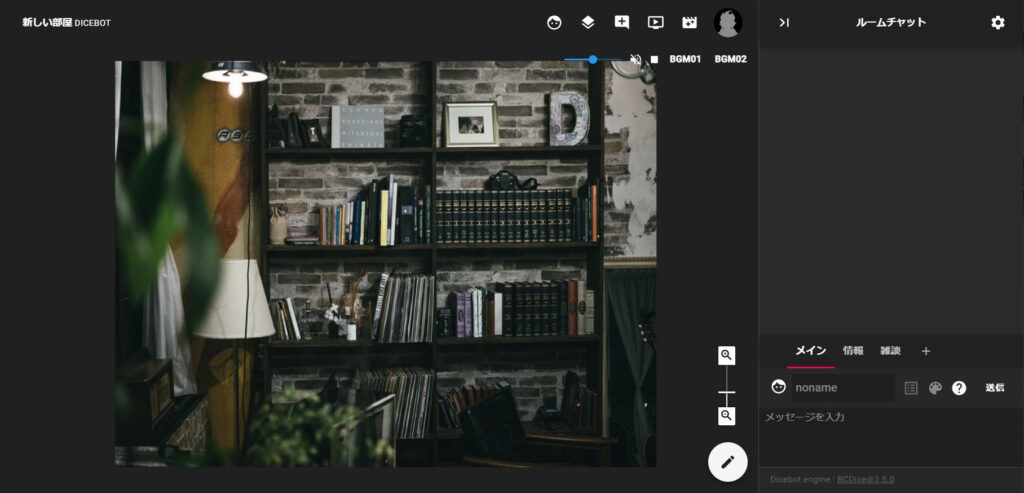
Task: Toggle the muted speaker sound icon
Action: click(x=635, y=59)
